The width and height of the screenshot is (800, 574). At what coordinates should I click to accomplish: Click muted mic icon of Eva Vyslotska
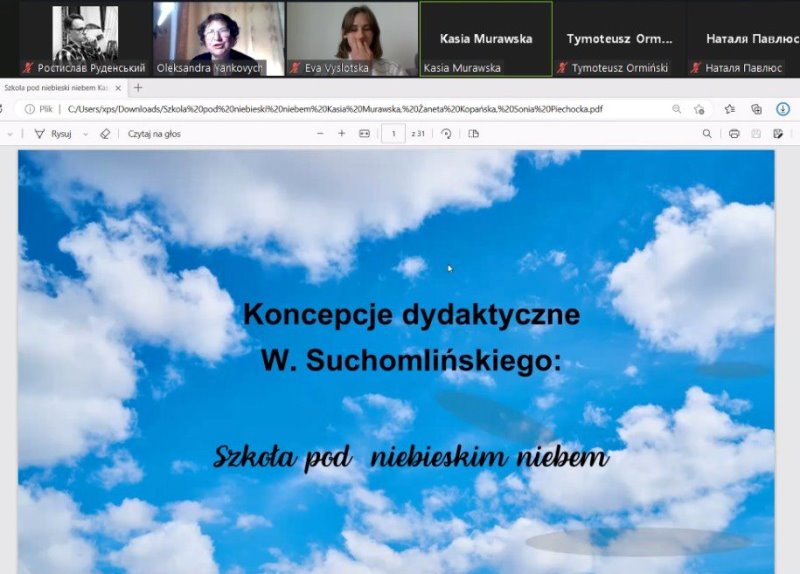click(295, 68)
